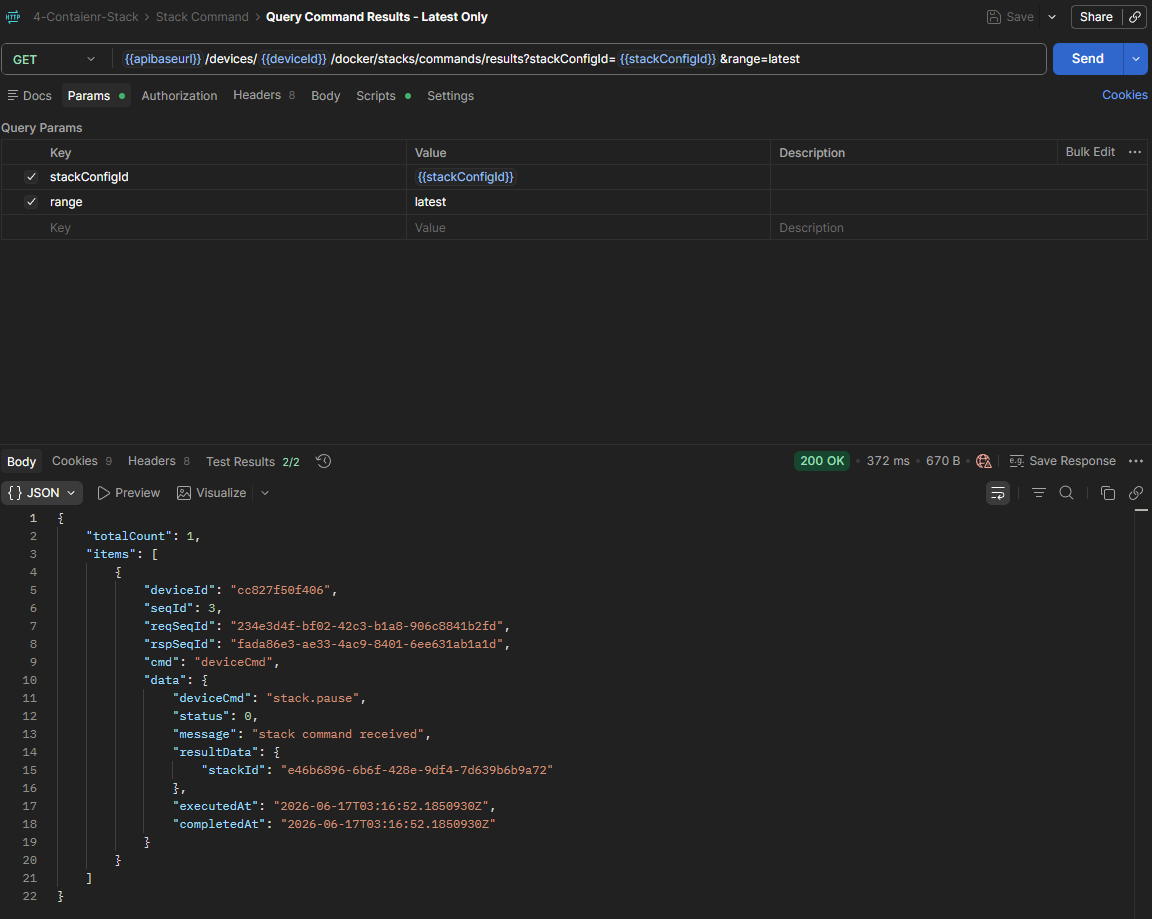Click the {{stackConfigId}} value cell
Viewport: 1152px width, 919px height.
coord(588,177)
